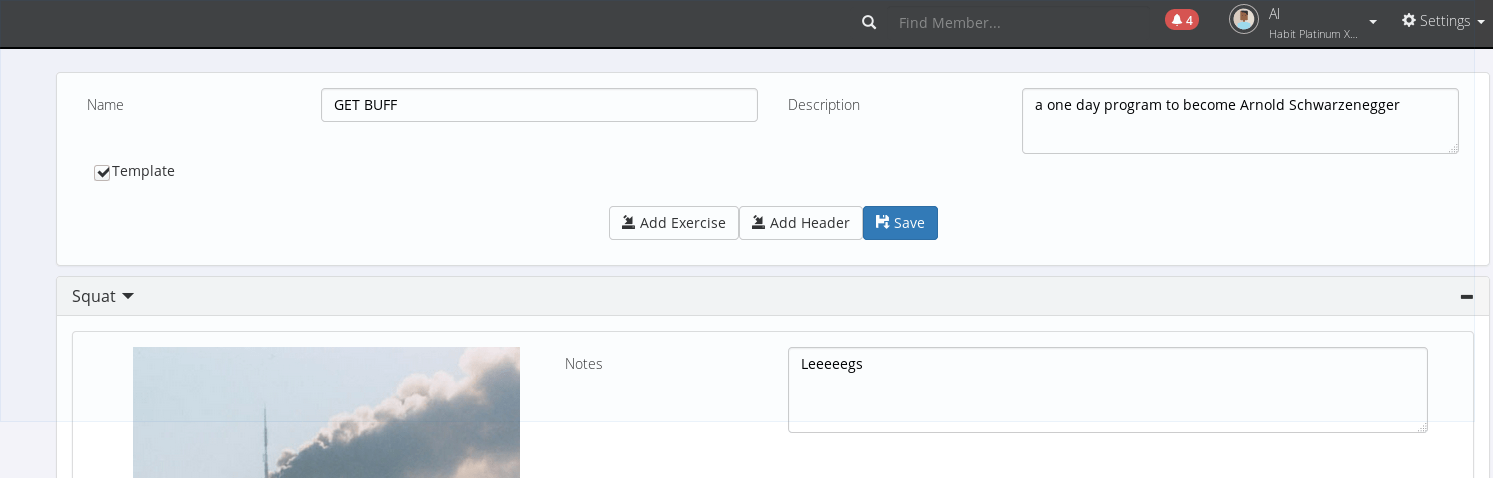Click the Squat exercise smoke image
1493x478 pixels.
326,412
